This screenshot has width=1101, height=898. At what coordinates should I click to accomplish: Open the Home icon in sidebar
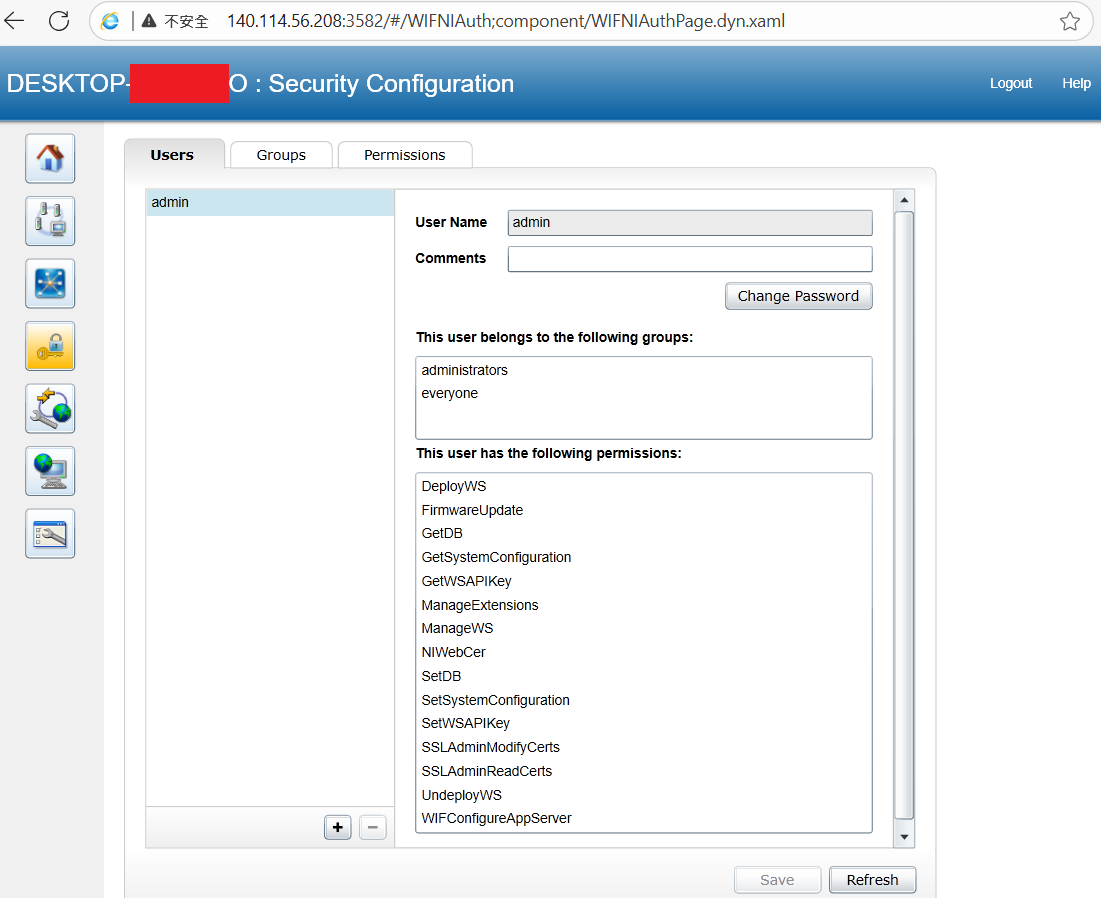50,159
